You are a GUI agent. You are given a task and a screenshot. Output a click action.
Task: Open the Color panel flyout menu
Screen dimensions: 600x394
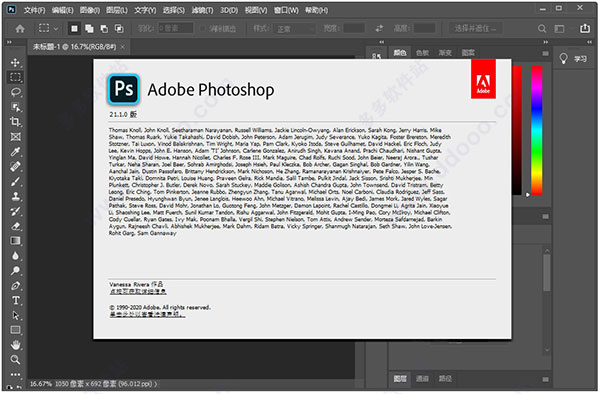click(x=546, y=53)
